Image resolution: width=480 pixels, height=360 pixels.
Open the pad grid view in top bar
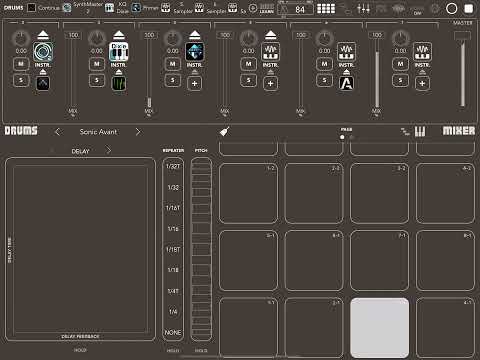tap(326, 8)
